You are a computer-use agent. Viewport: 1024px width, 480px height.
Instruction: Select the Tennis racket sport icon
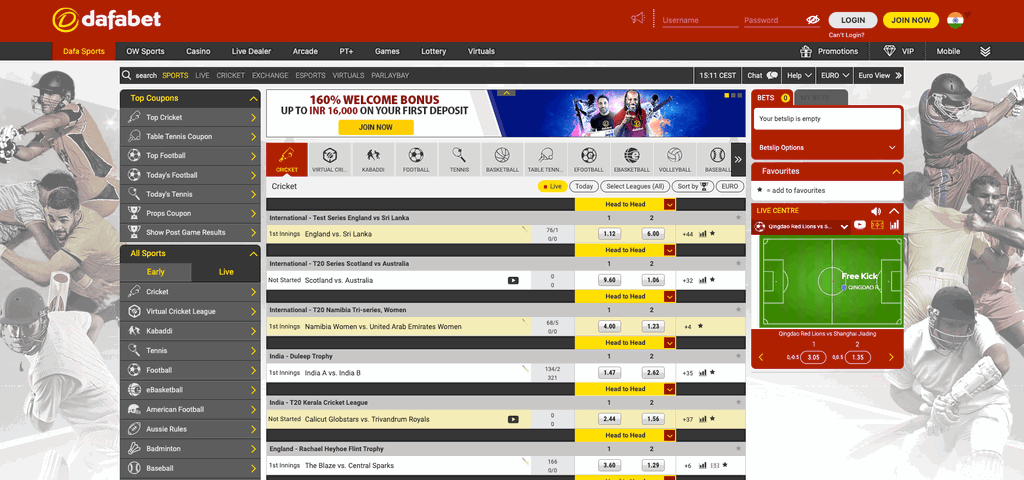(459, 159)
